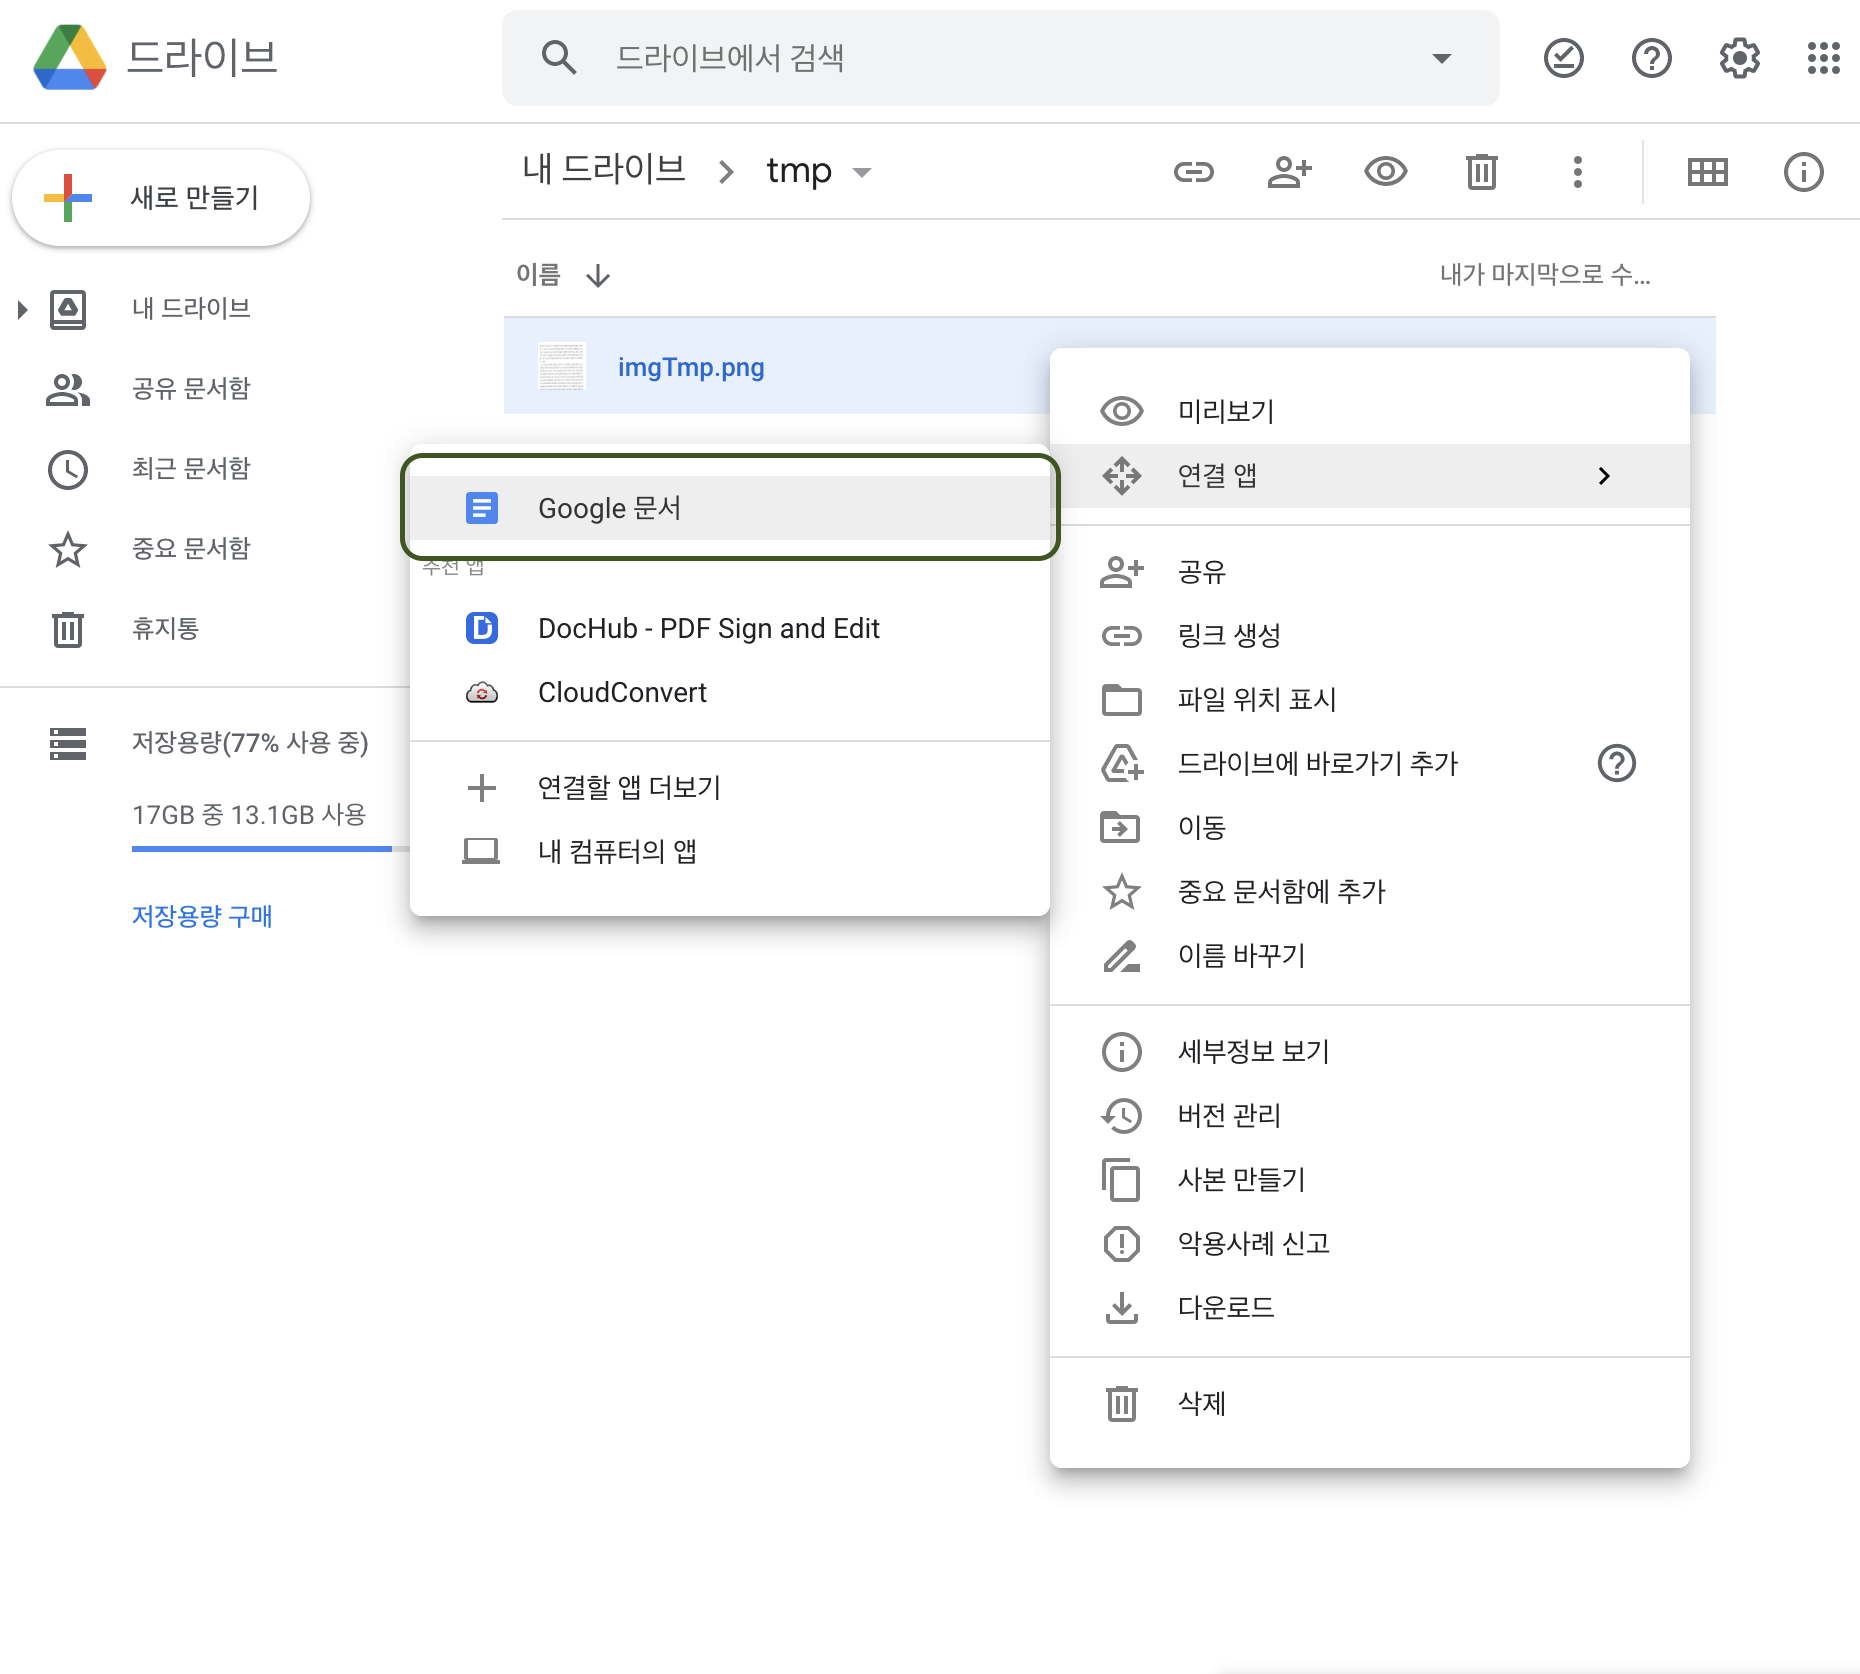Click the 저장용량 구매 link
1860x1674 pixels.
pos(202,916)
